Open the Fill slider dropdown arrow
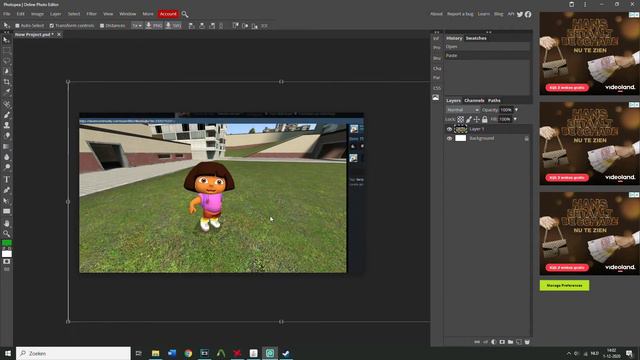Viewport: 640px width, 360px height. click(515, 119)
